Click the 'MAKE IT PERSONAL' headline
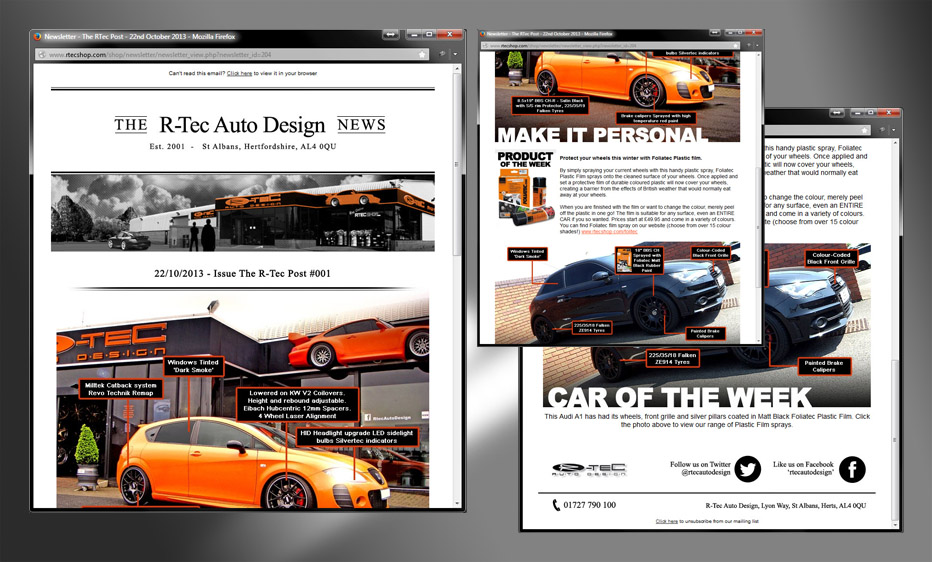 click(x=602, y=135)
